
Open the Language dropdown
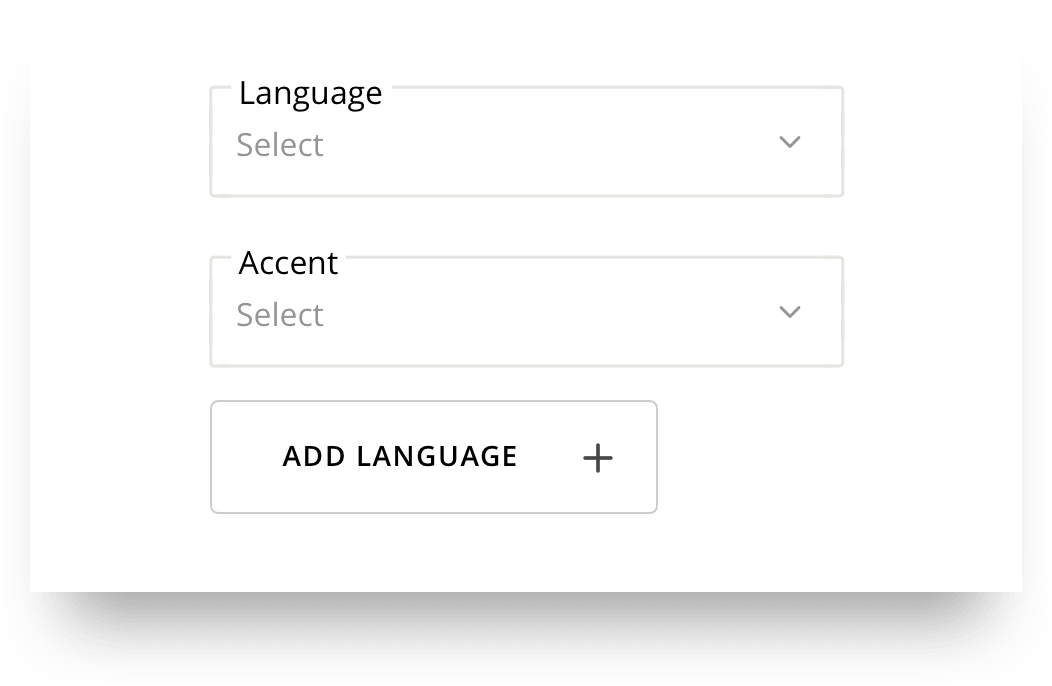[526, 143]
